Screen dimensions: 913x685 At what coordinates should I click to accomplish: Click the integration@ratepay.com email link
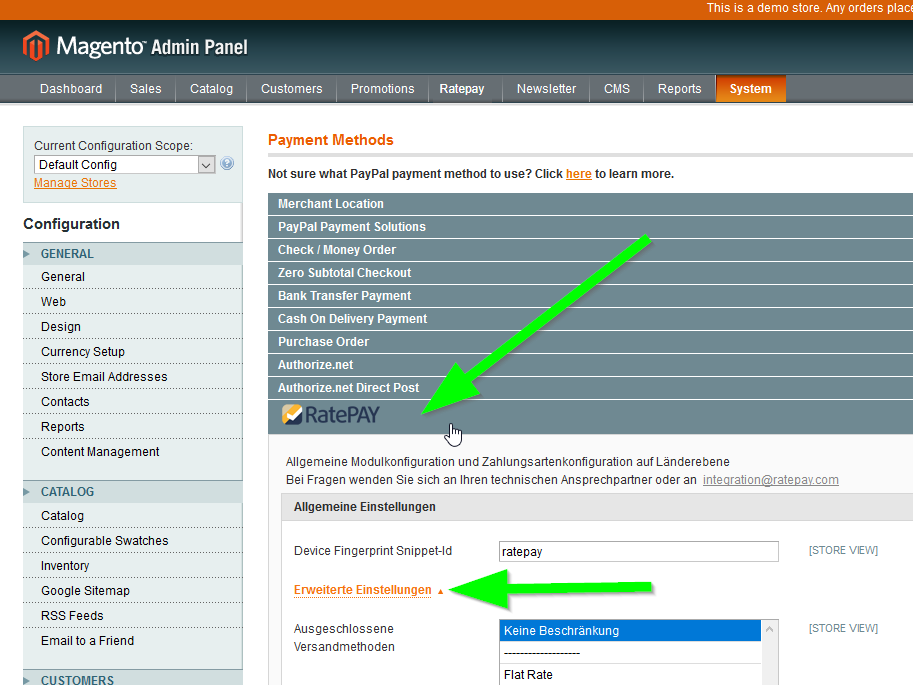pos(770,480)
